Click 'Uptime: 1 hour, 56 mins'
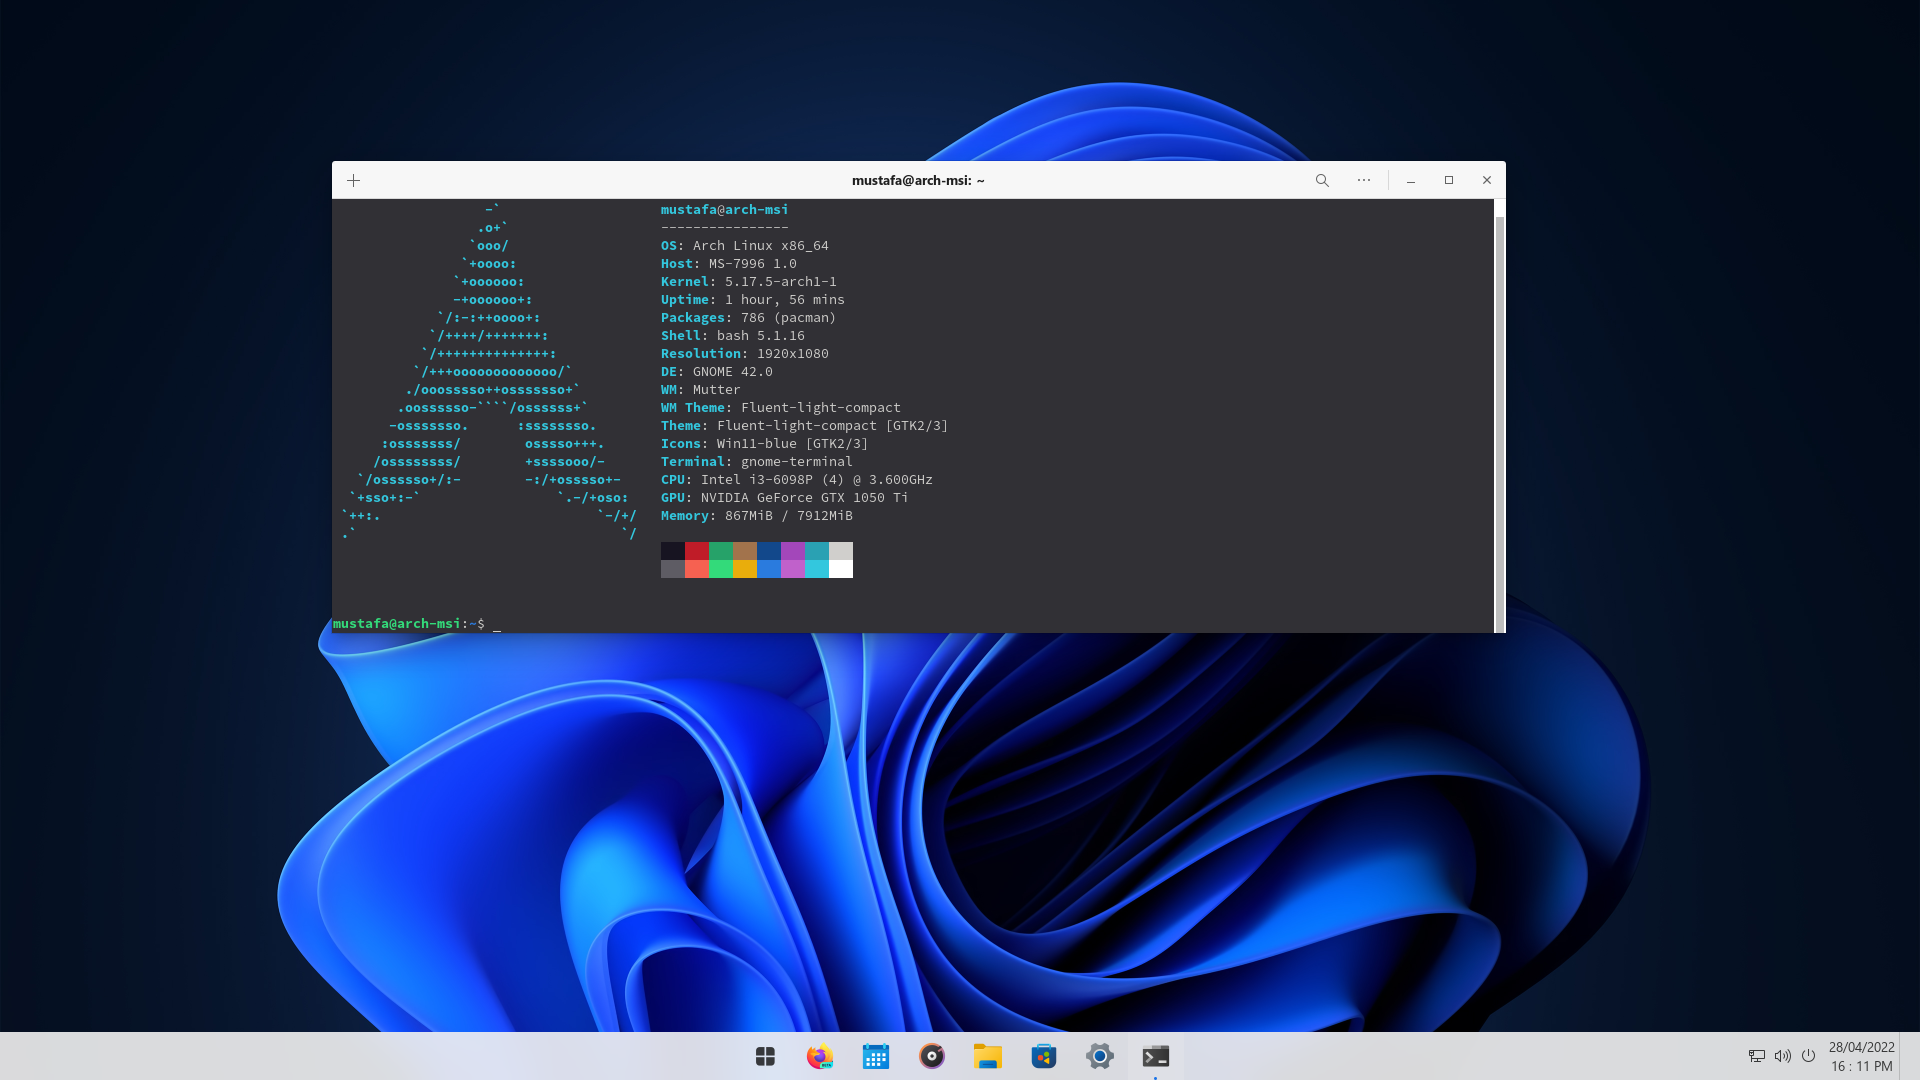The width and height of the screenshot is (1920, 1080). [x=752, y=300]
